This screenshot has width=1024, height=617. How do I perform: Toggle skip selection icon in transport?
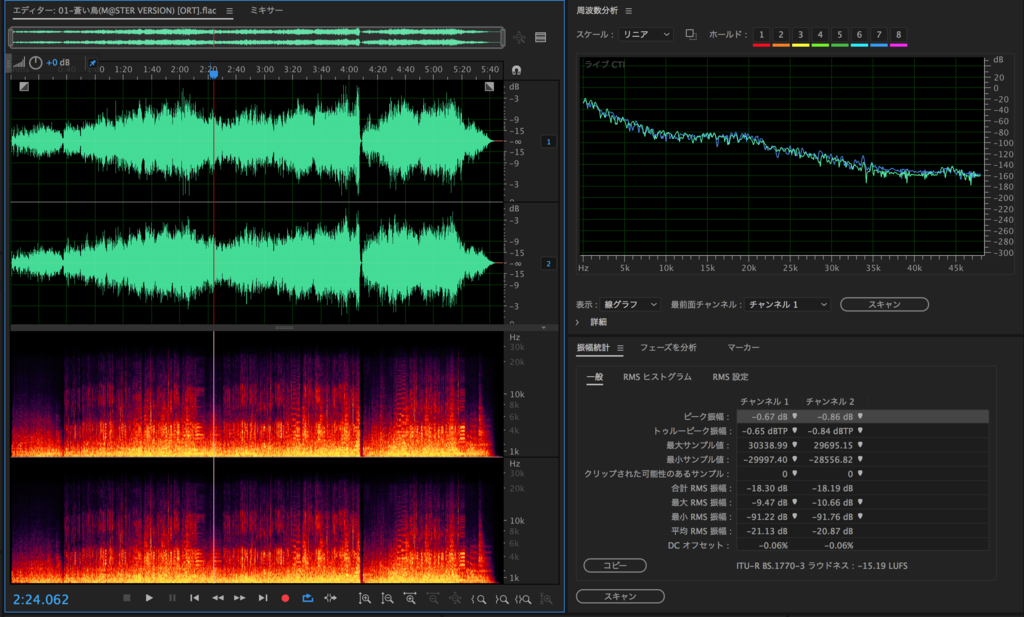coord(330,597)
